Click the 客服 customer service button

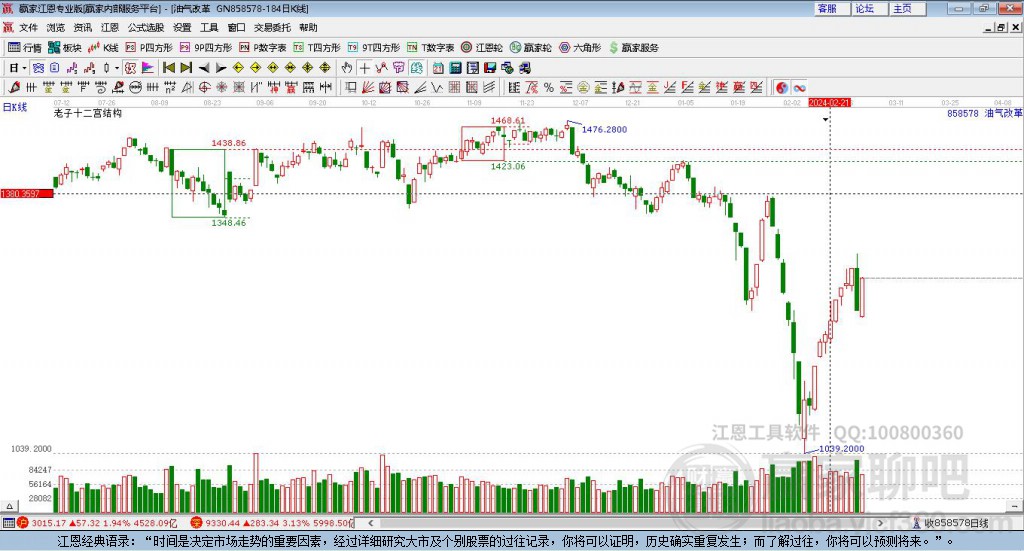832,8
